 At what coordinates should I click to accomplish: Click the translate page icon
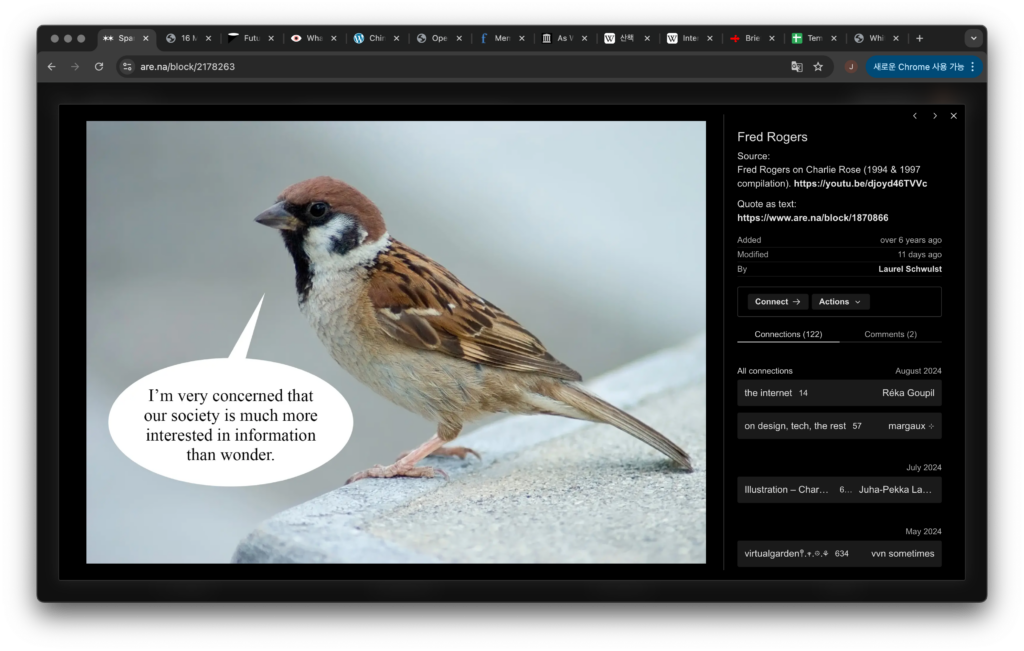tap(796, 67)
